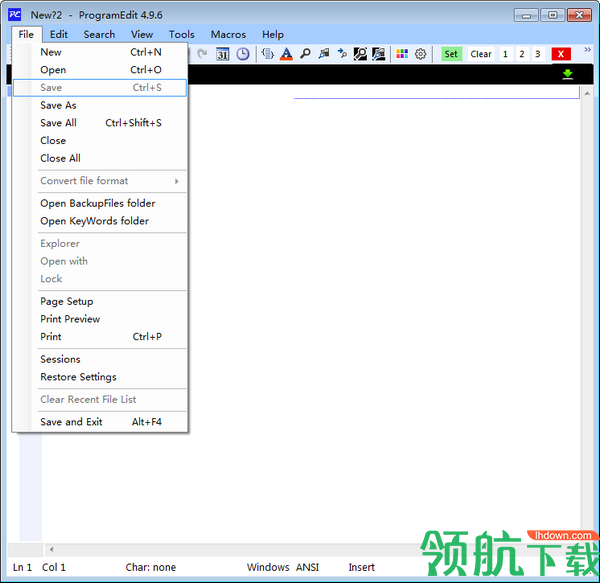Open the Search menu

tap(99, 34)
